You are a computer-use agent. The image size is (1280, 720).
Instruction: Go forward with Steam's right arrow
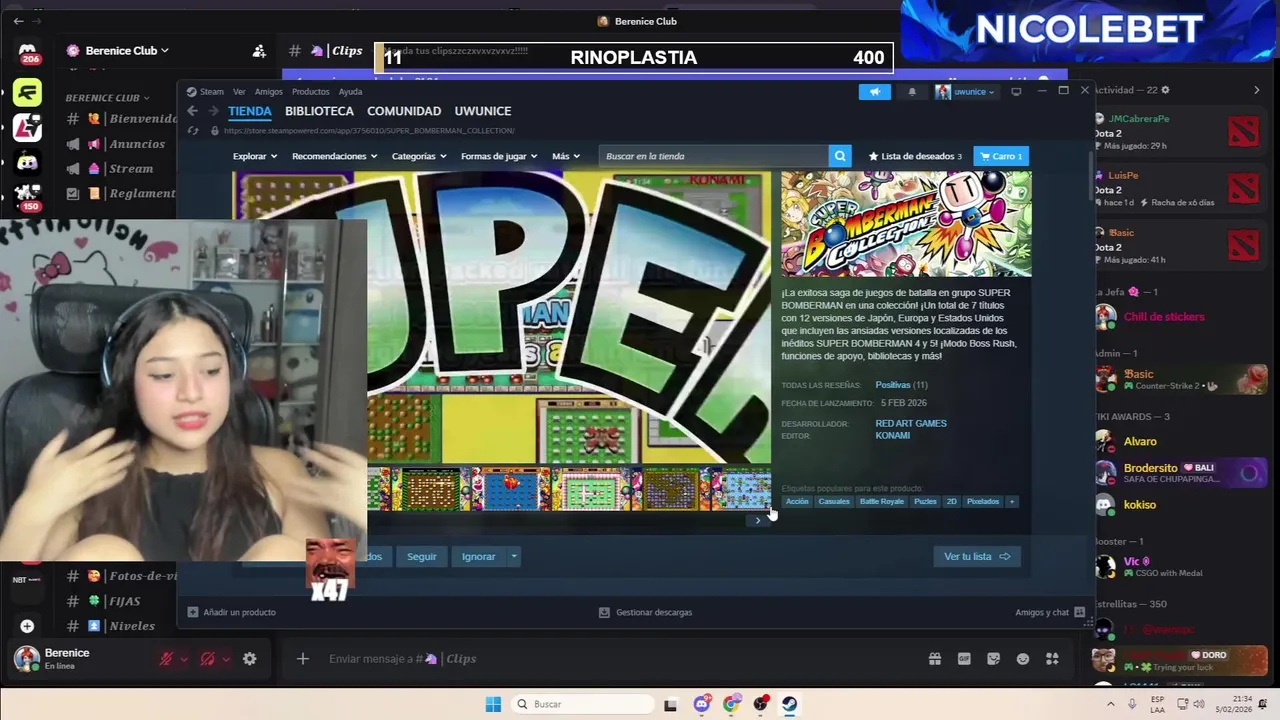[213, 111]
